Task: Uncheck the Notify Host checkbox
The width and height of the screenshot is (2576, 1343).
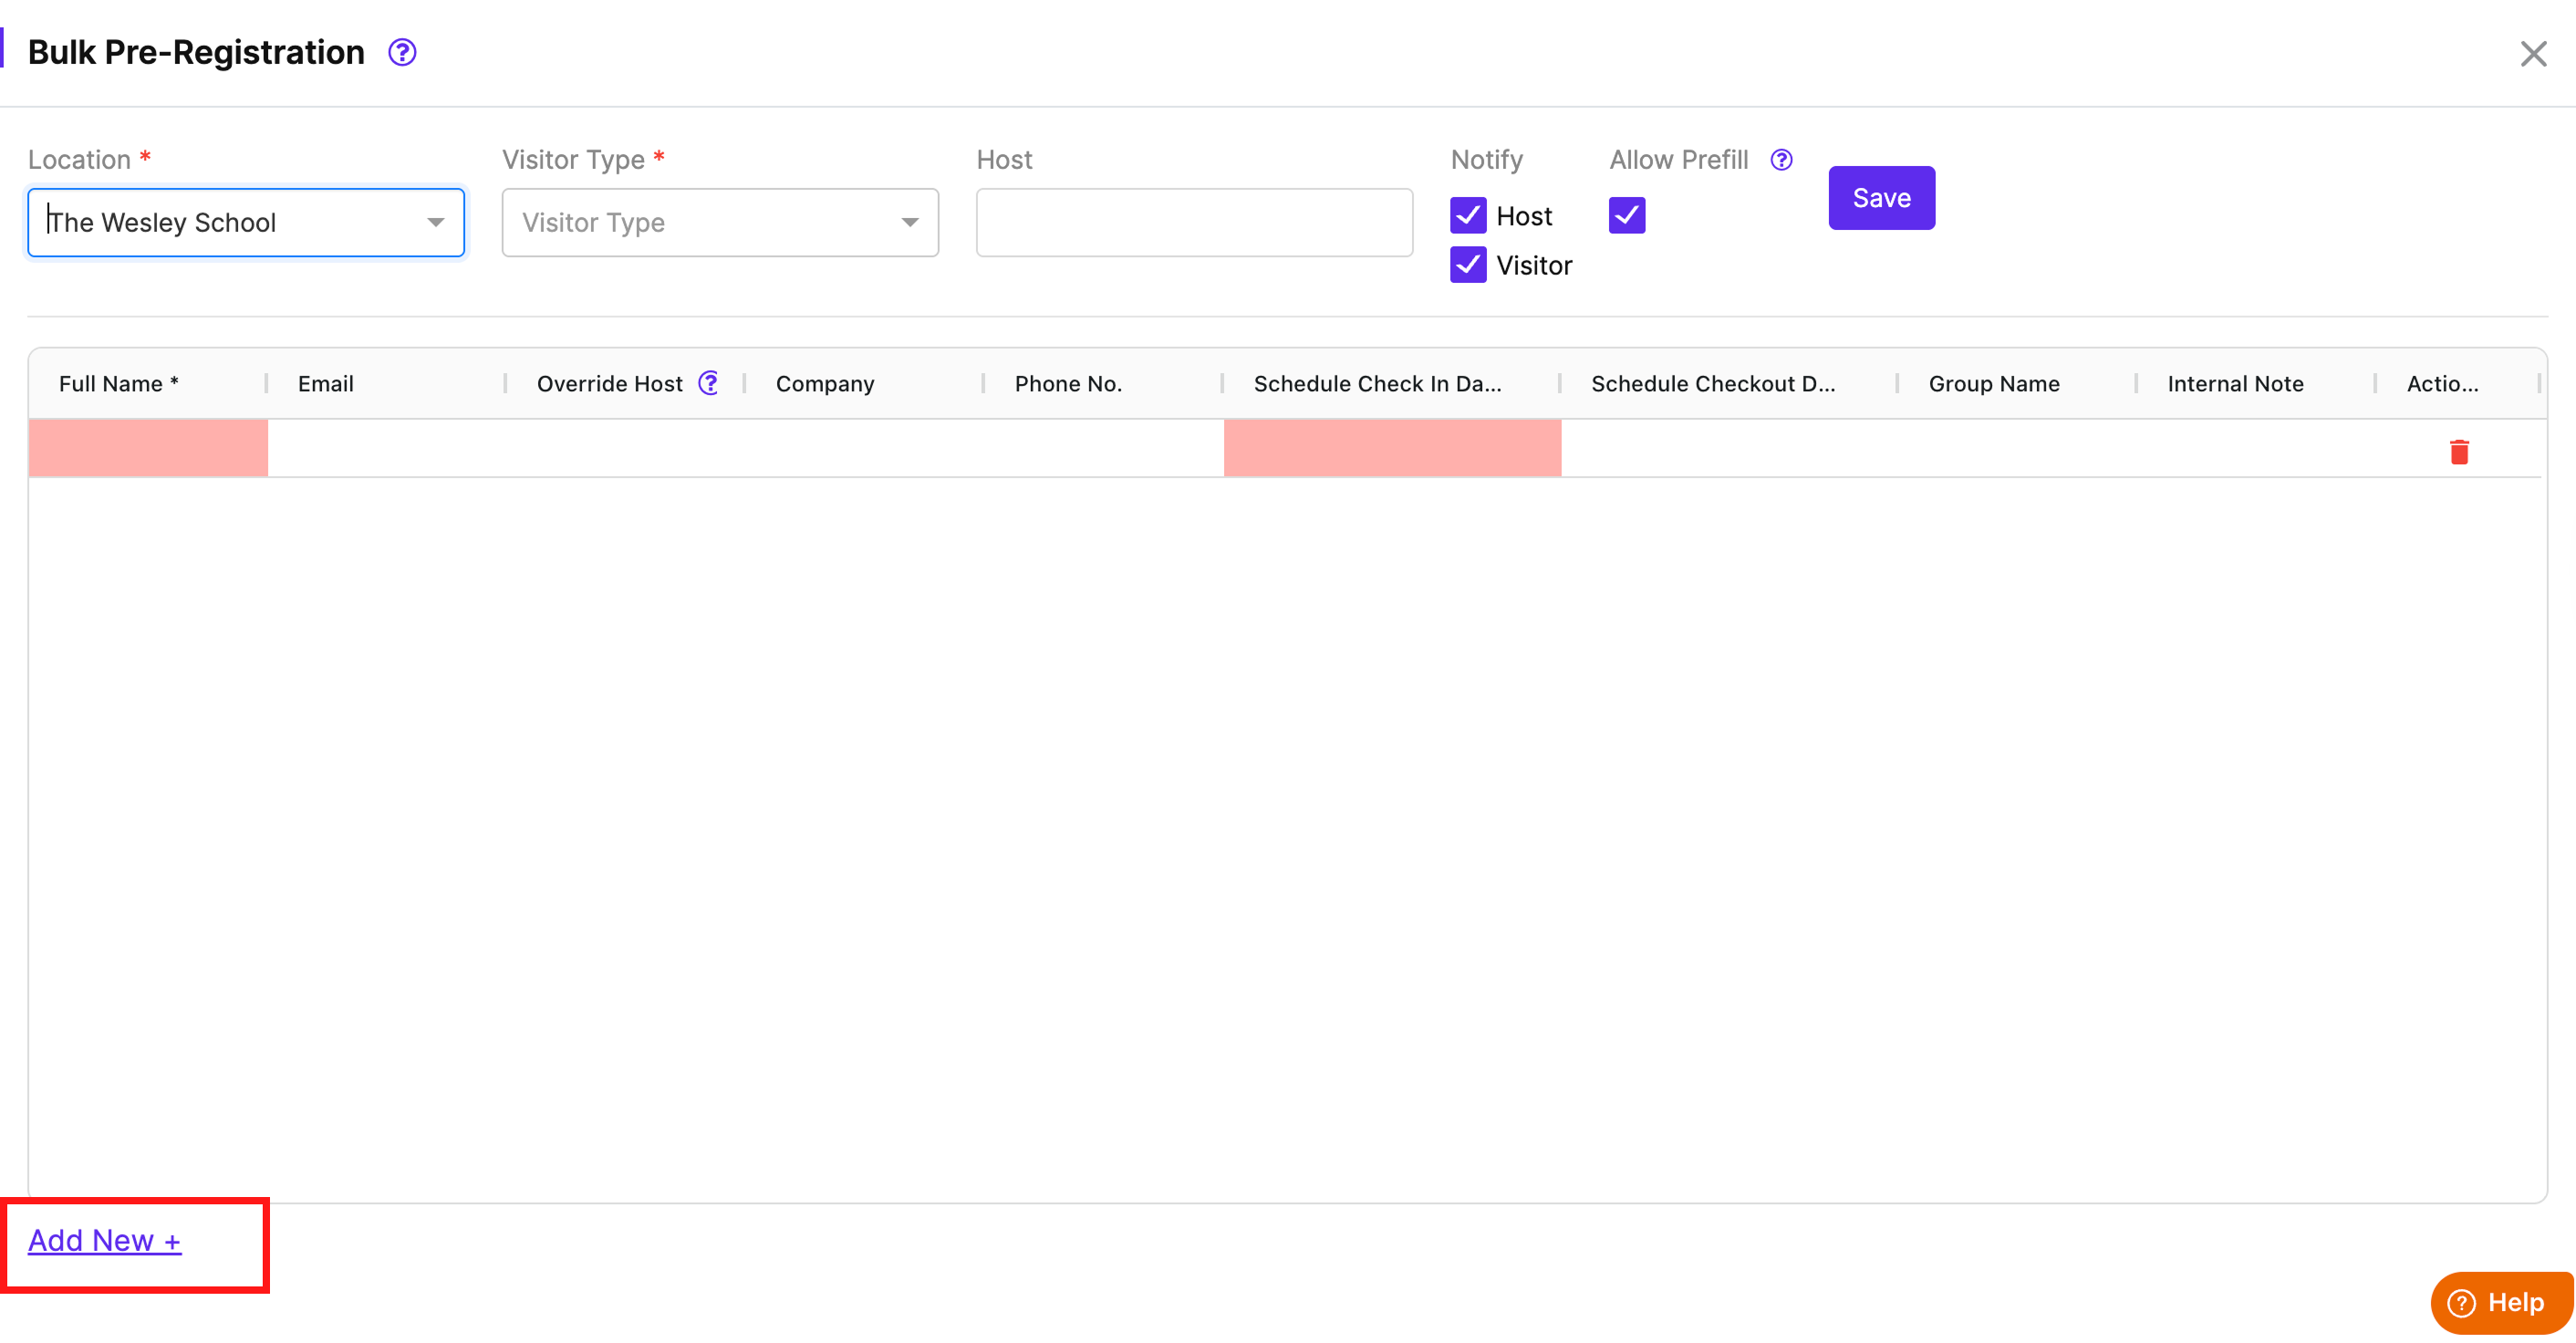Action: [1468, 216]
